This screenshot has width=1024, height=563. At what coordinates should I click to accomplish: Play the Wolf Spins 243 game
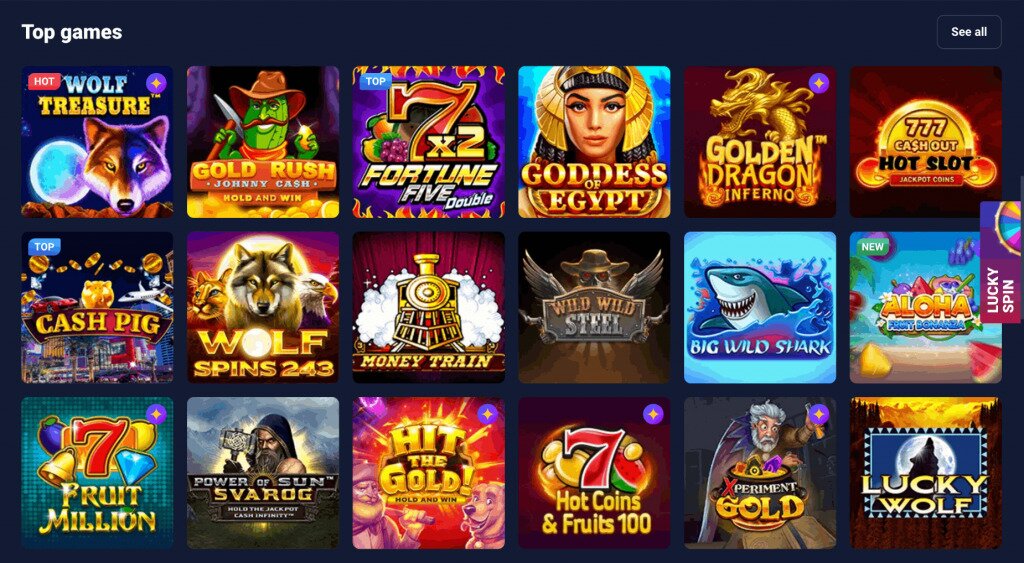point(263,307)
